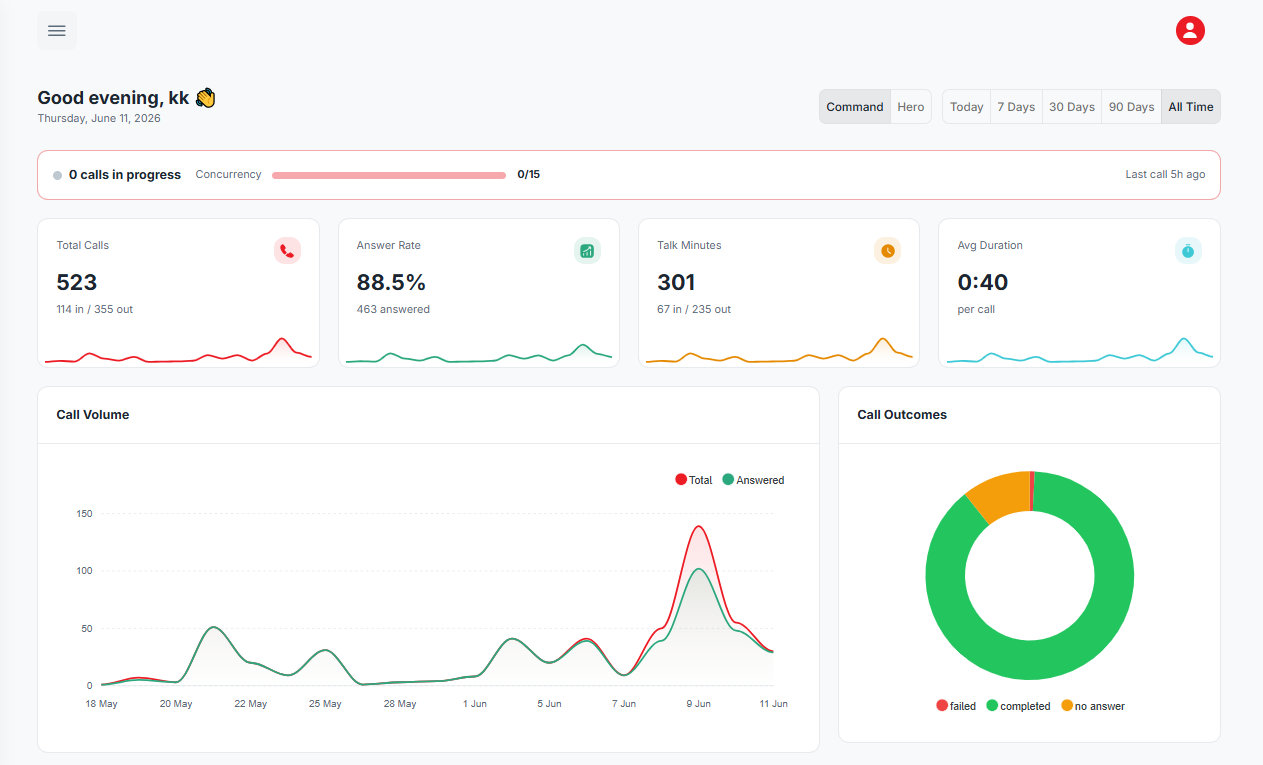1263x765 pixels.
Task: Click the waving hand emoji by greeting
Action: coord(205,98)
